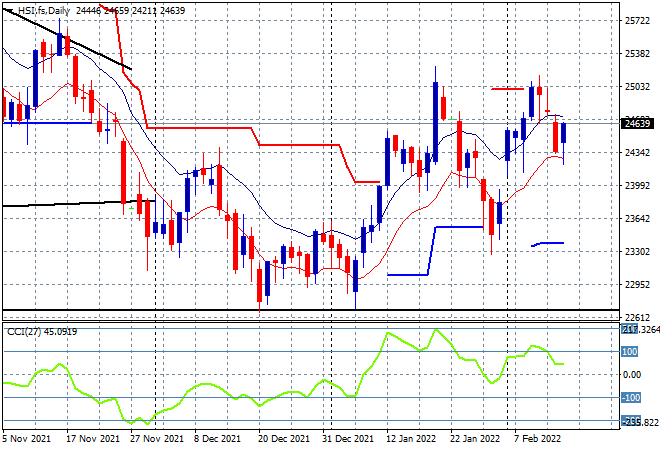Select the 7 Feb 2022 date label
Screen dimensions: 660x450
click(537, 439)
